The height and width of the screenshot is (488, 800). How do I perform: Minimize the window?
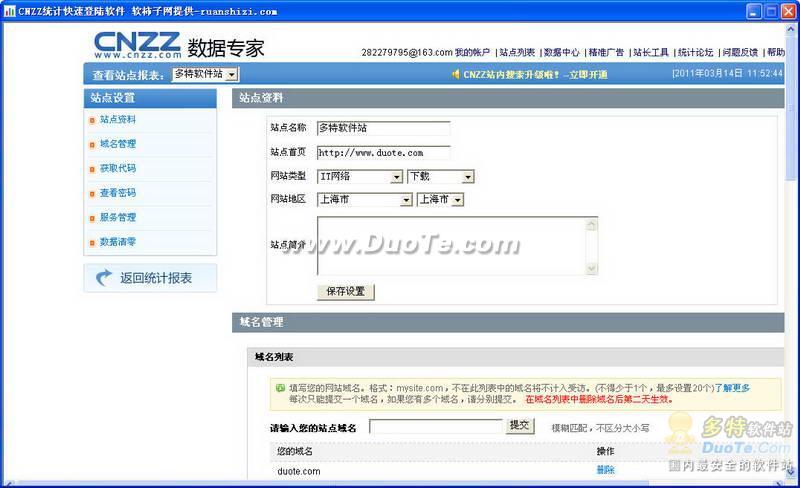pos(754,11)
